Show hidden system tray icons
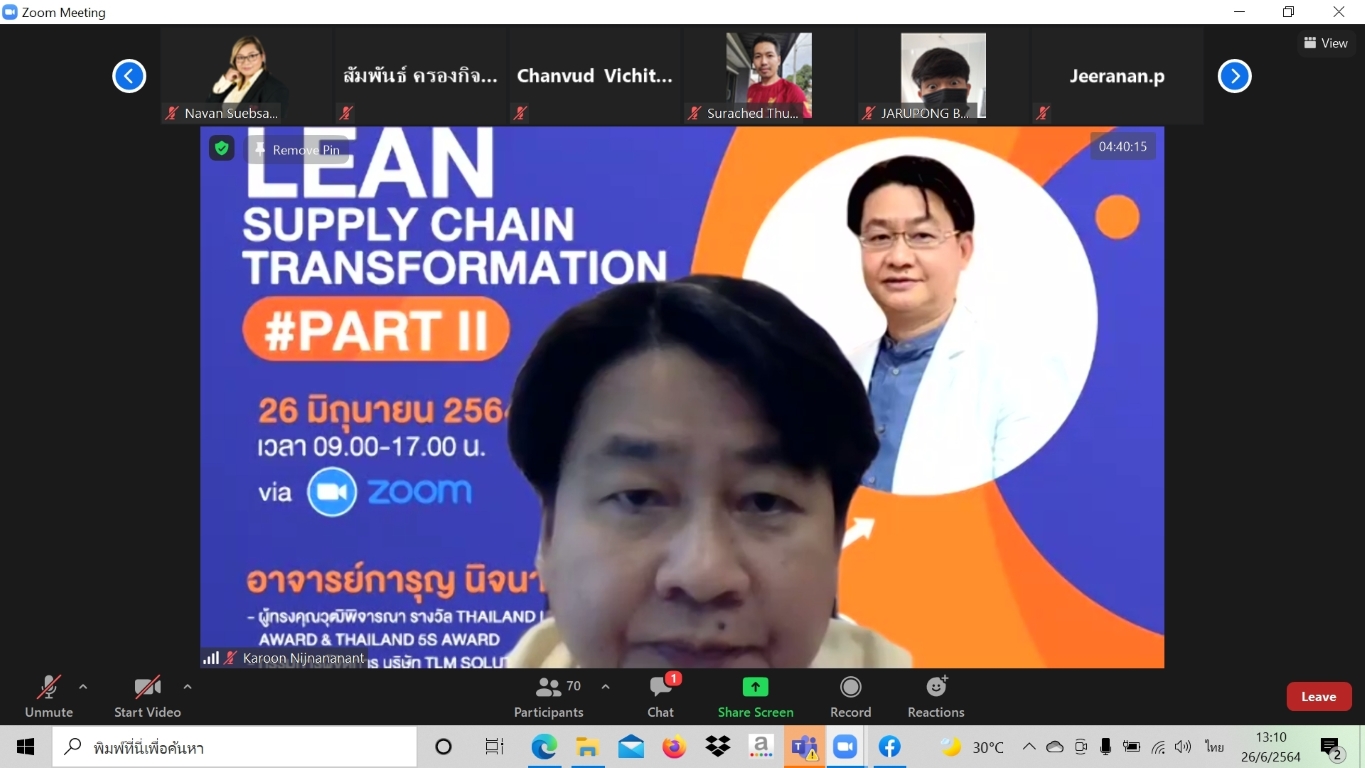 click(1029, 747)
